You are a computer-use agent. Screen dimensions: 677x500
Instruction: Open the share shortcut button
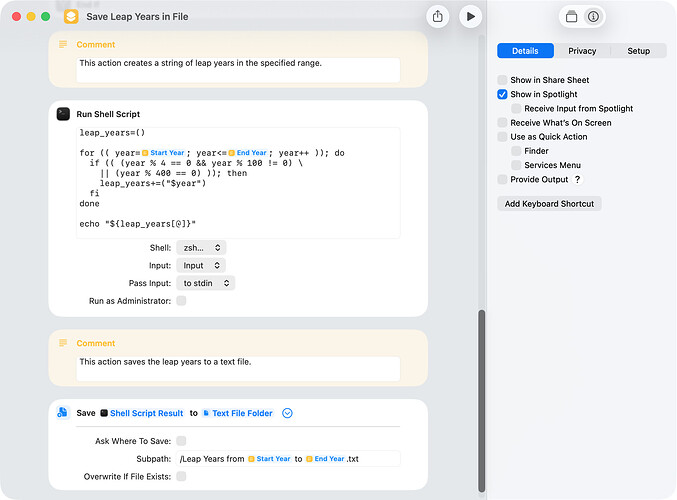point(437,16)
